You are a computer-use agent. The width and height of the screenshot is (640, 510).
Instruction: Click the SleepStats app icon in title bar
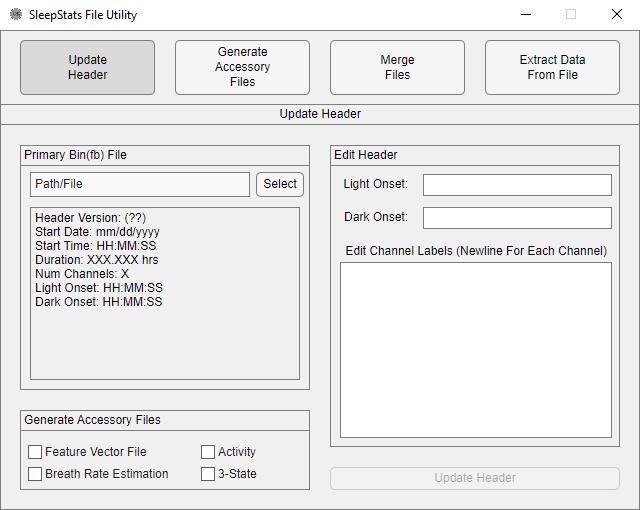click(x=15, y=15)
